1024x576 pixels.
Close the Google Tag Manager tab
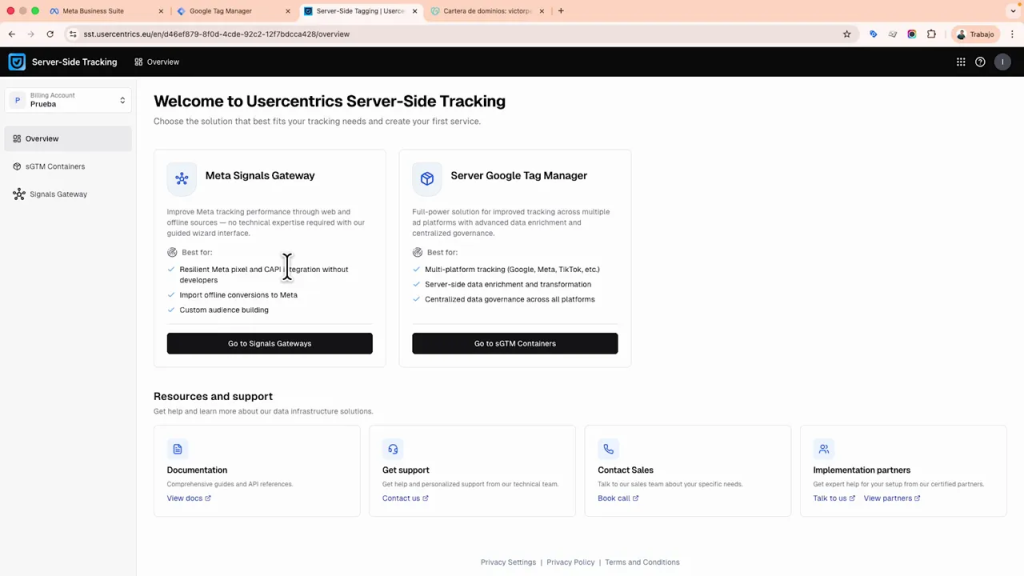click(288, 11)
